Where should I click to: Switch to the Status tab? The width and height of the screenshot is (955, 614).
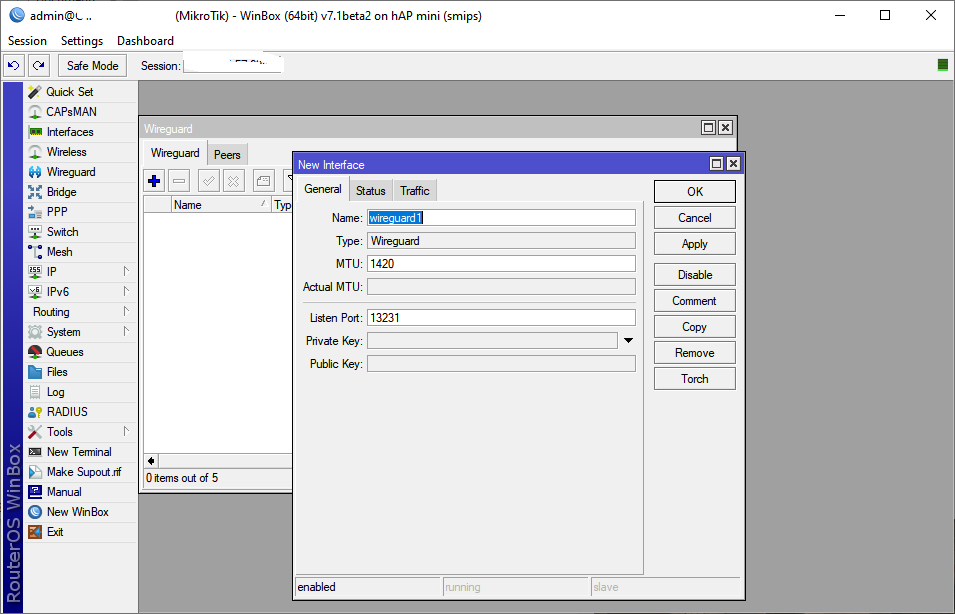(371, 191)
